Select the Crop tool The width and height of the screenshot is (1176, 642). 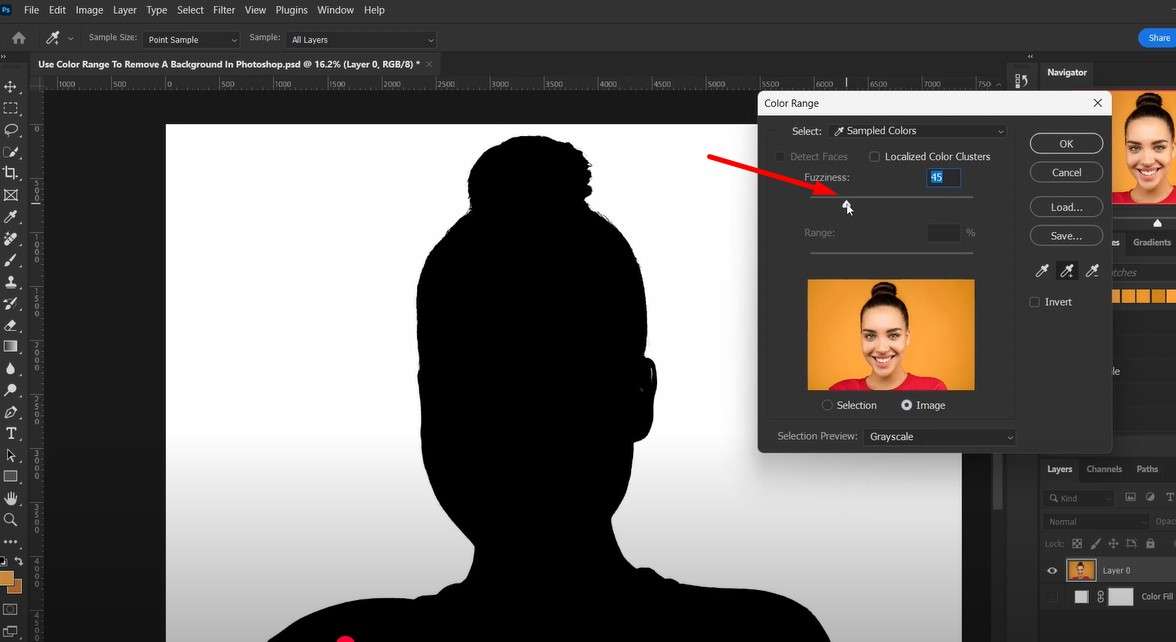(10, 173)
